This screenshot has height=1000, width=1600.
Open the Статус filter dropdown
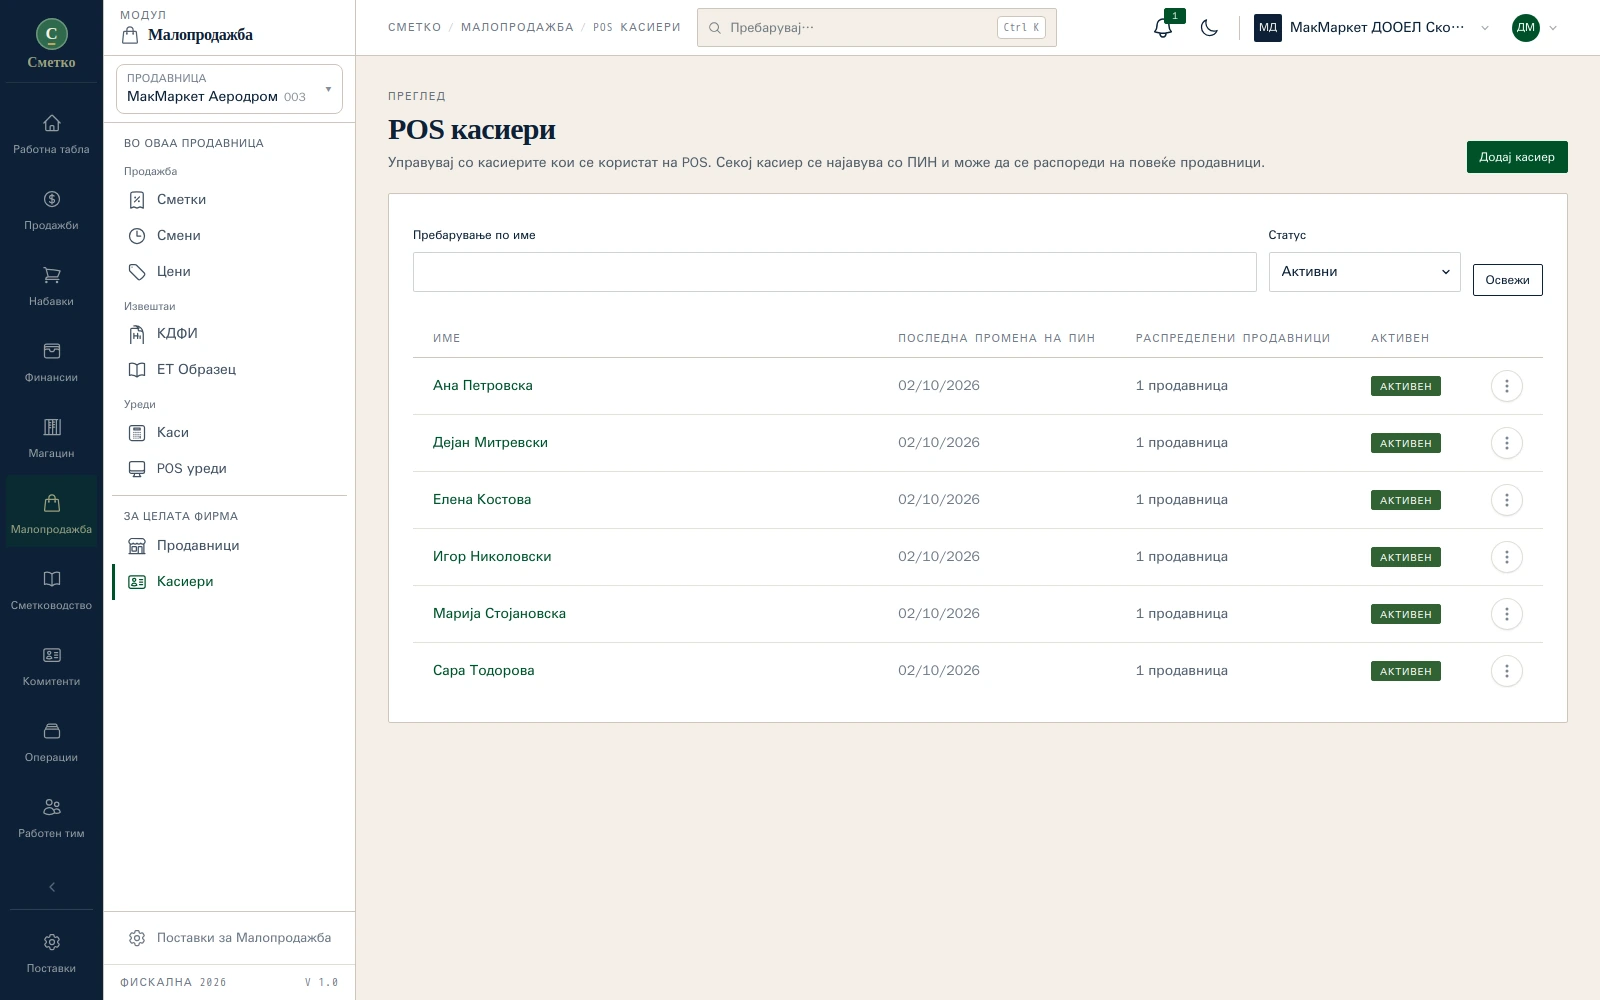pyautogui.click(x=1364, y=272)
